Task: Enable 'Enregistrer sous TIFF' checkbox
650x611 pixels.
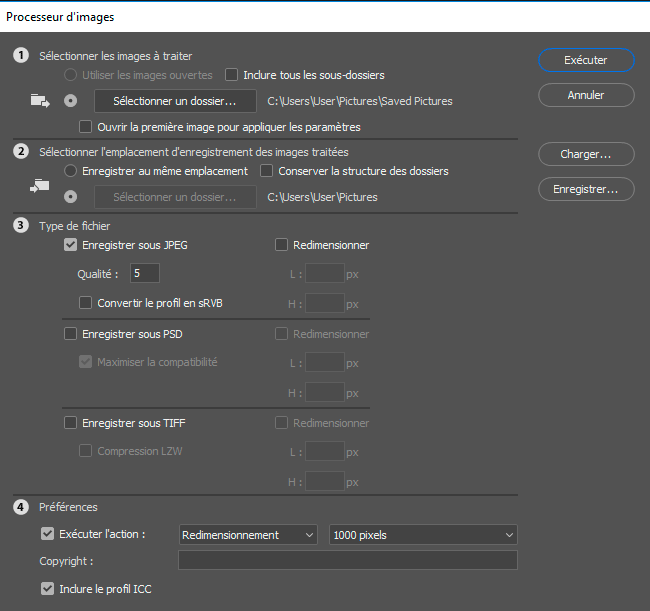Action: point(71,423)
